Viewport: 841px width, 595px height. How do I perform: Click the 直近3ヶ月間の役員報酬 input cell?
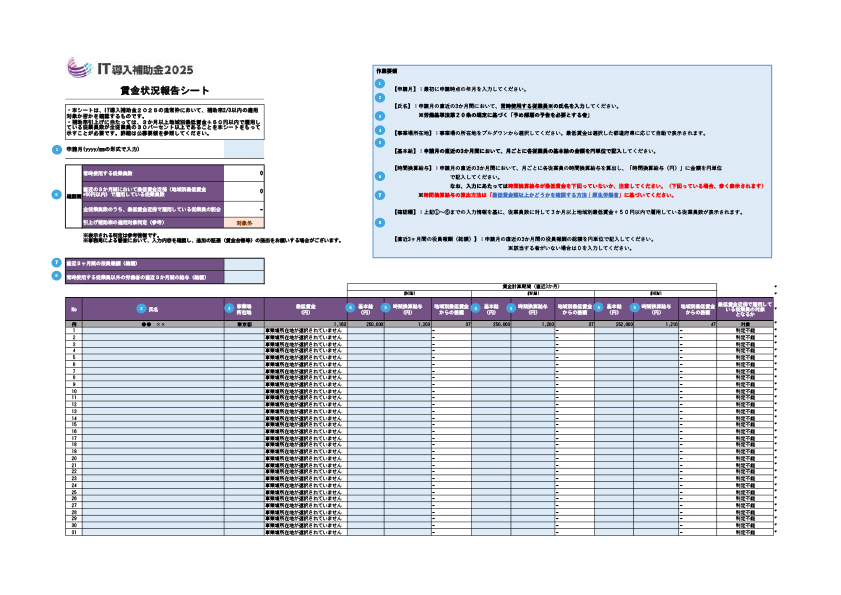point(244,262)
